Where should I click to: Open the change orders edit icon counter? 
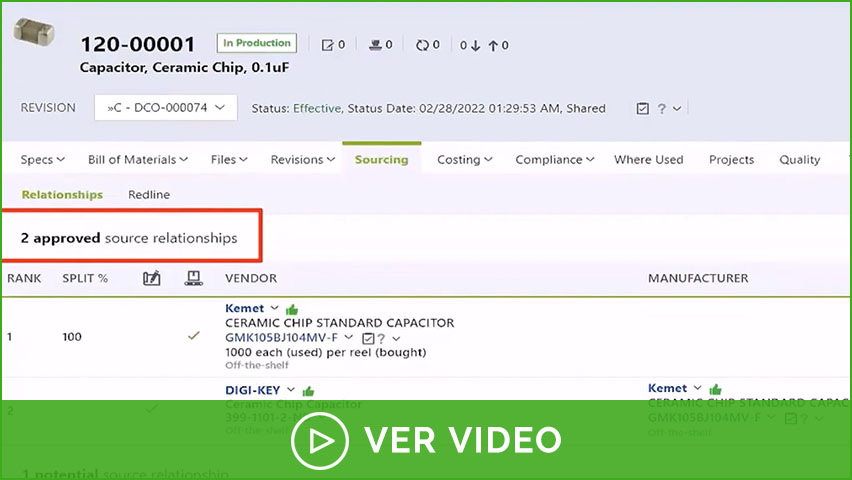tap(333, 45)
